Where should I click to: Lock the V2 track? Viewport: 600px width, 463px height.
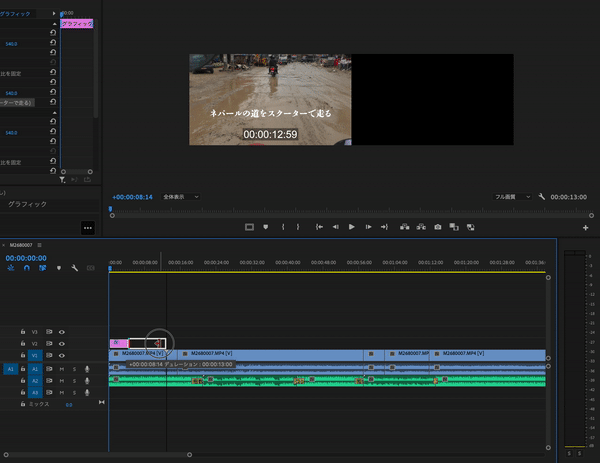[23, 343]
